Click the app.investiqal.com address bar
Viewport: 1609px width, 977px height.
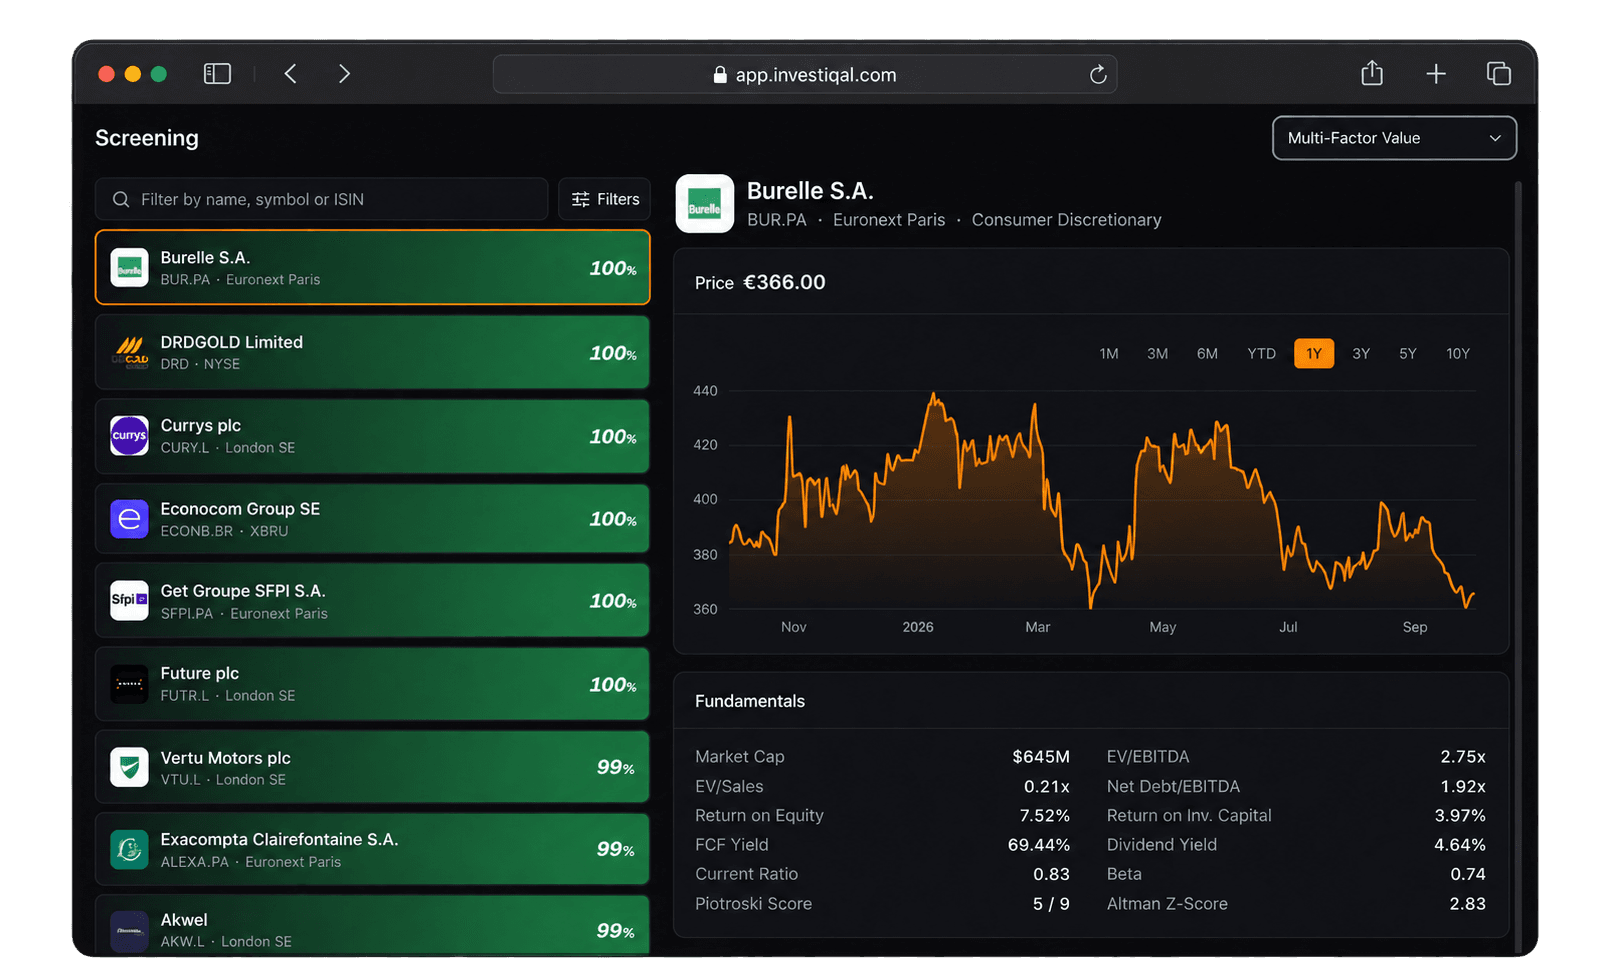(x=805, y=75)
